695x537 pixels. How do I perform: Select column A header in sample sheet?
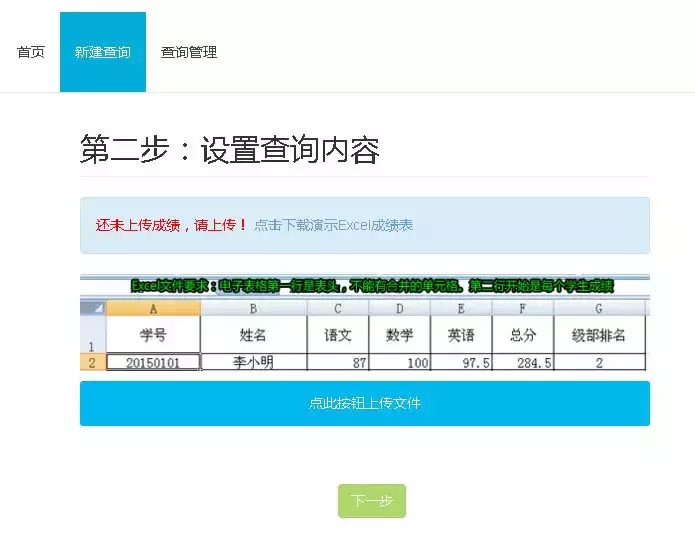click(153, 308)
